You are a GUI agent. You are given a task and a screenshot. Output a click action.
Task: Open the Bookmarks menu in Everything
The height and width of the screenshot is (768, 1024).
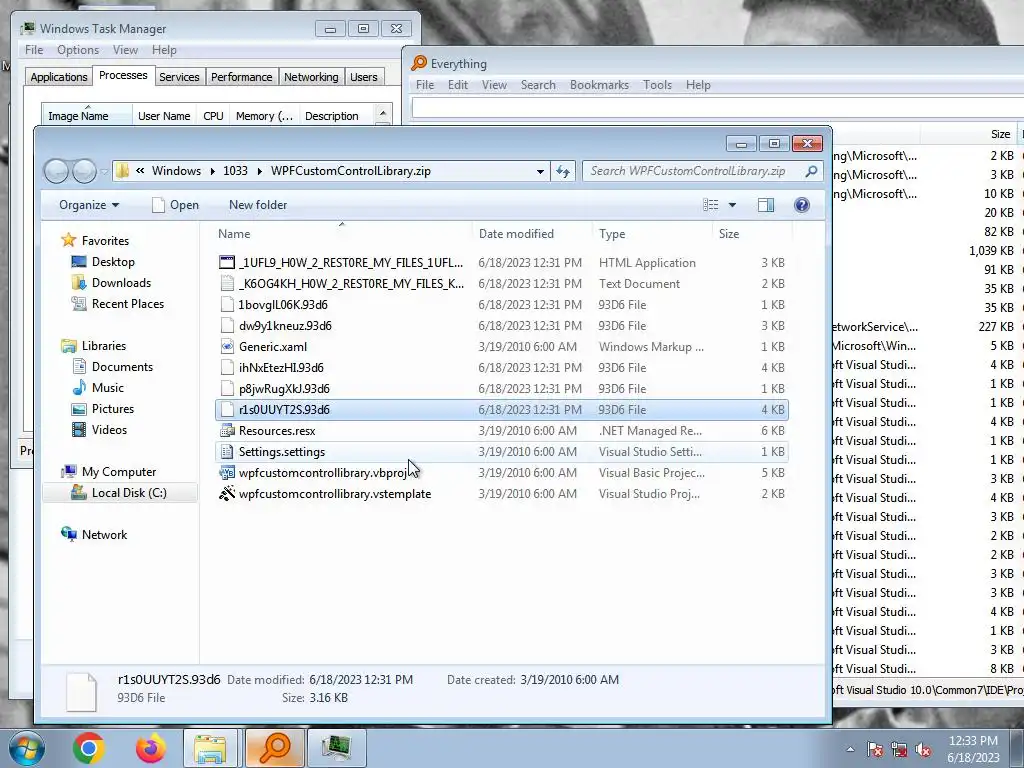tap(599, 85)
